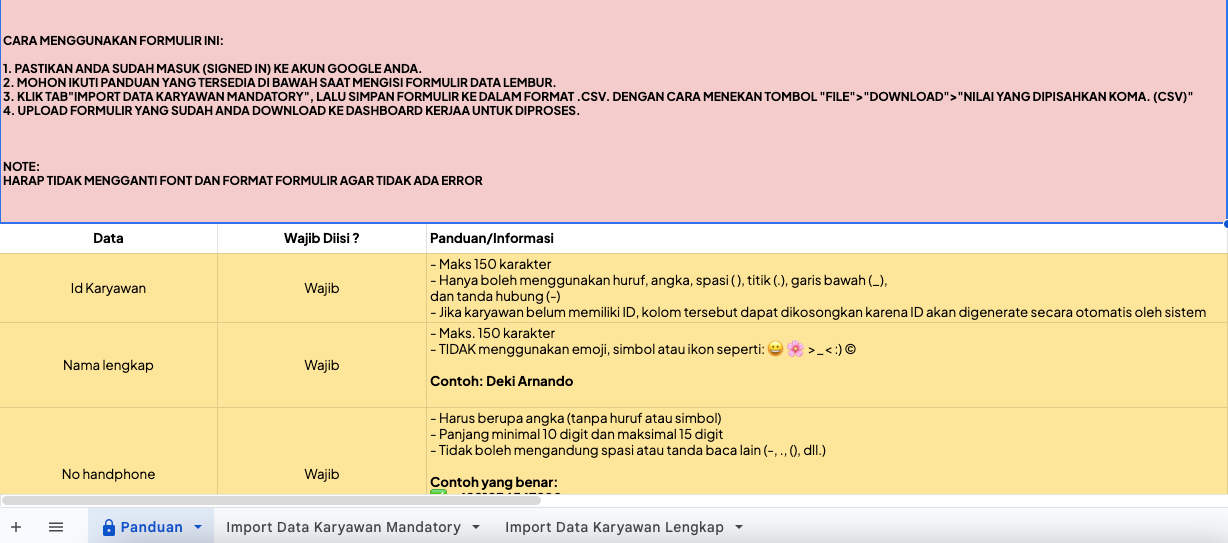Click the smiley emoji in Nama lengkap guidance
1228x543 pixels.
(772, 350)
